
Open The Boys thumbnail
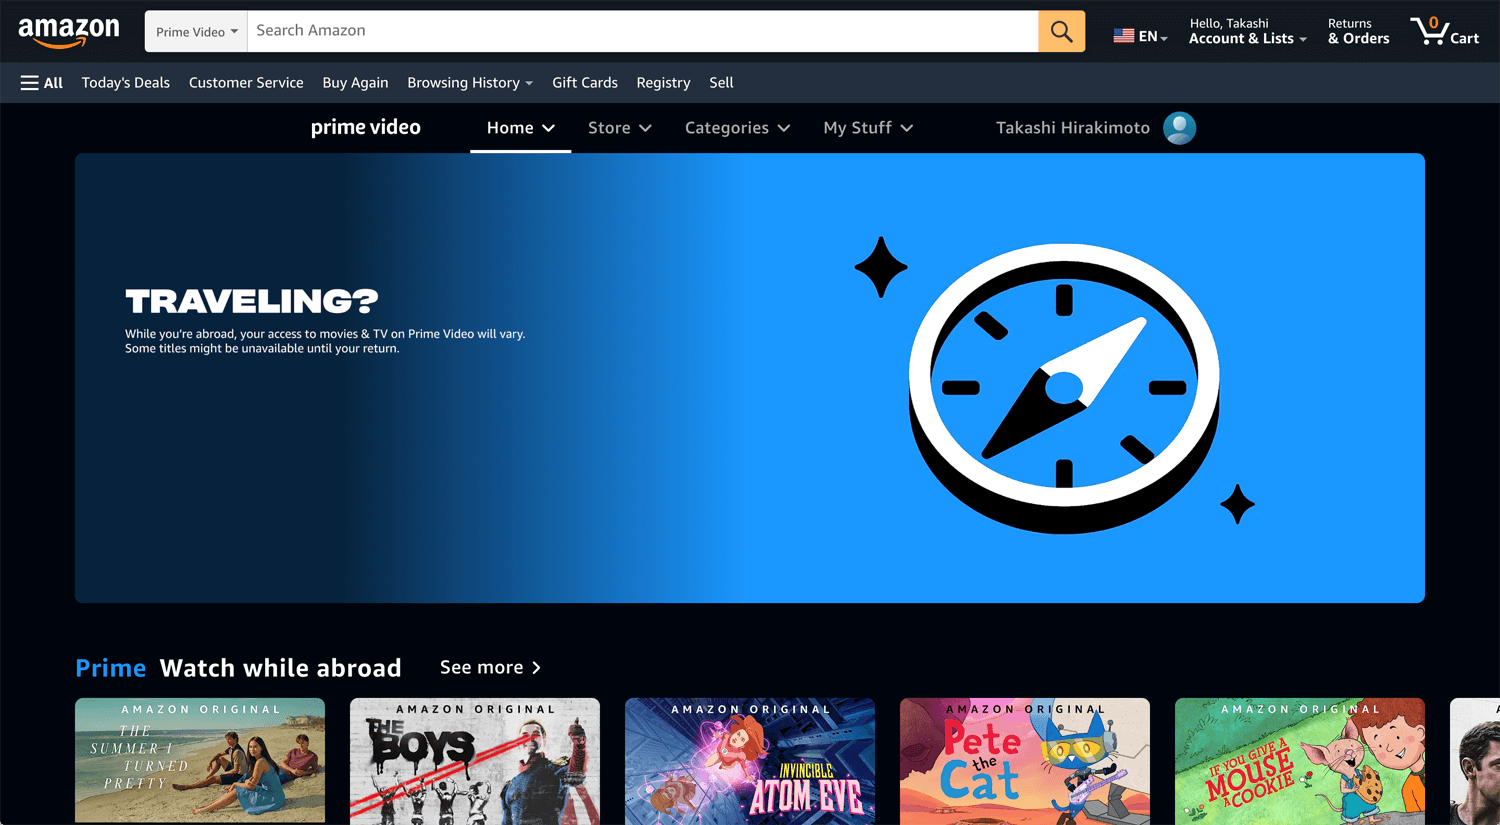475,760
